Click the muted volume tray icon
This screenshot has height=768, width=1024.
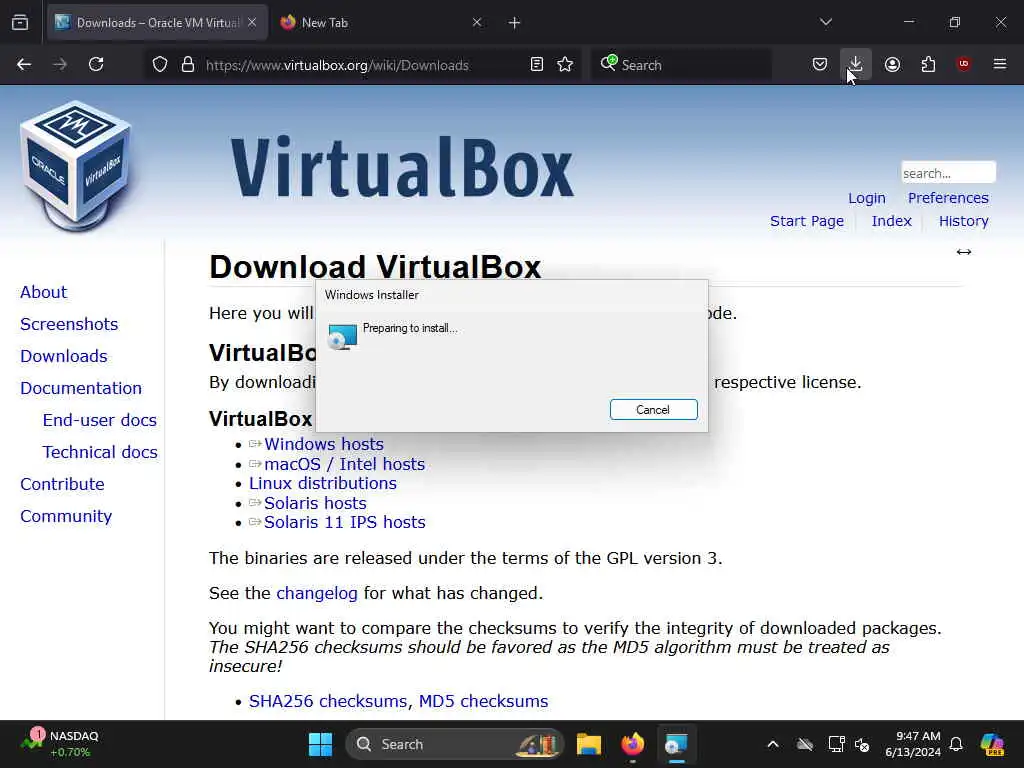pos(862,744)
